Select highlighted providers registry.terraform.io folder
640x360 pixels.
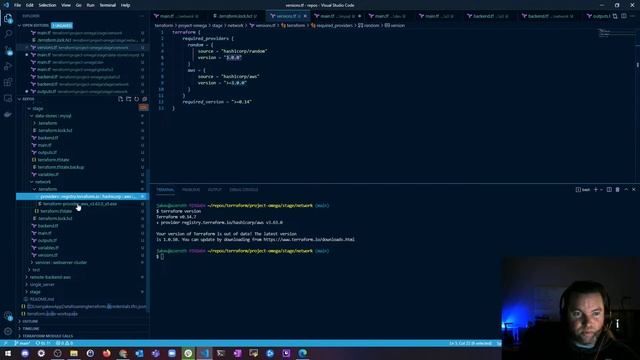82,197
